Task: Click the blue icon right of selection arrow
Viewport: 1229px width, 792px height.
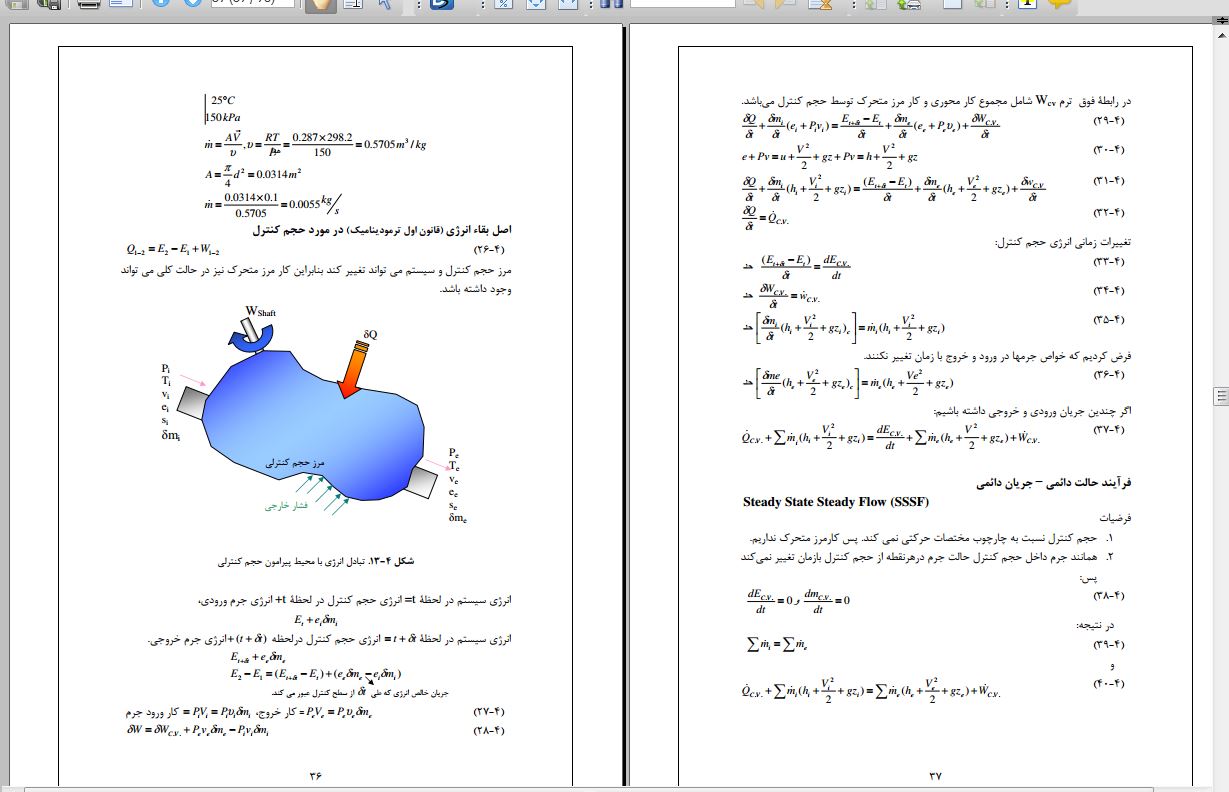Action: [x=437, y=5]
